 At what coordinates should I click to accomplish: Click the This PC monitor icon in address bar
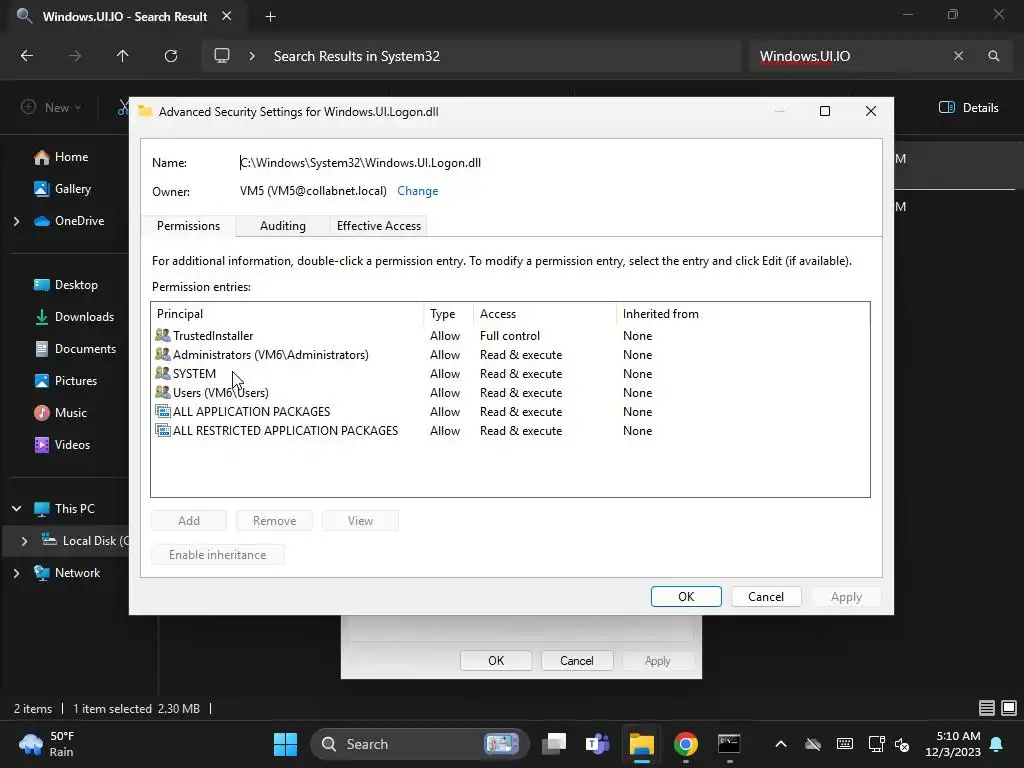(222, 56)
